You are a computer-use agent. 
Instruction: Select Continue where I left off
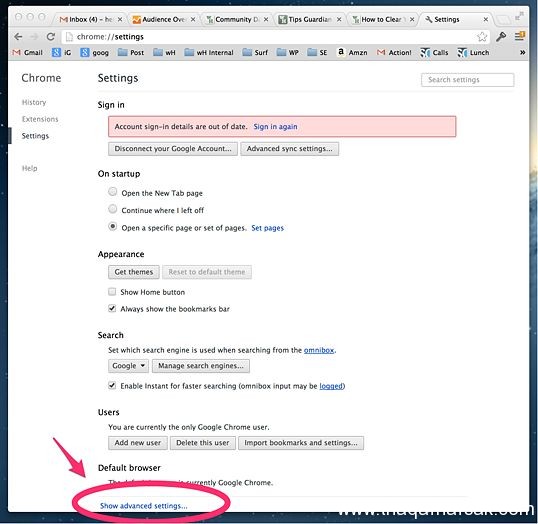(113, 209)
